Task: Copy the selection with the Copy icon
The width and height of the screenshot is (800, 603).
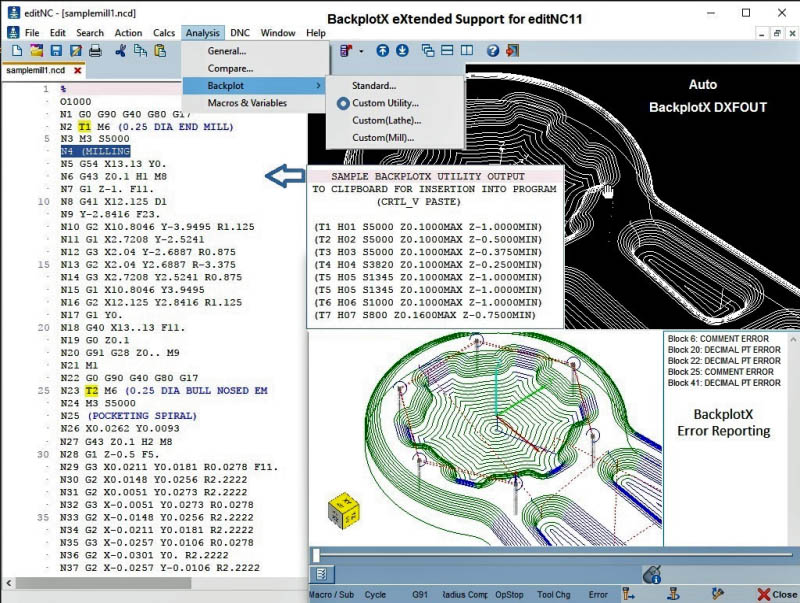Action: [140, 51]
